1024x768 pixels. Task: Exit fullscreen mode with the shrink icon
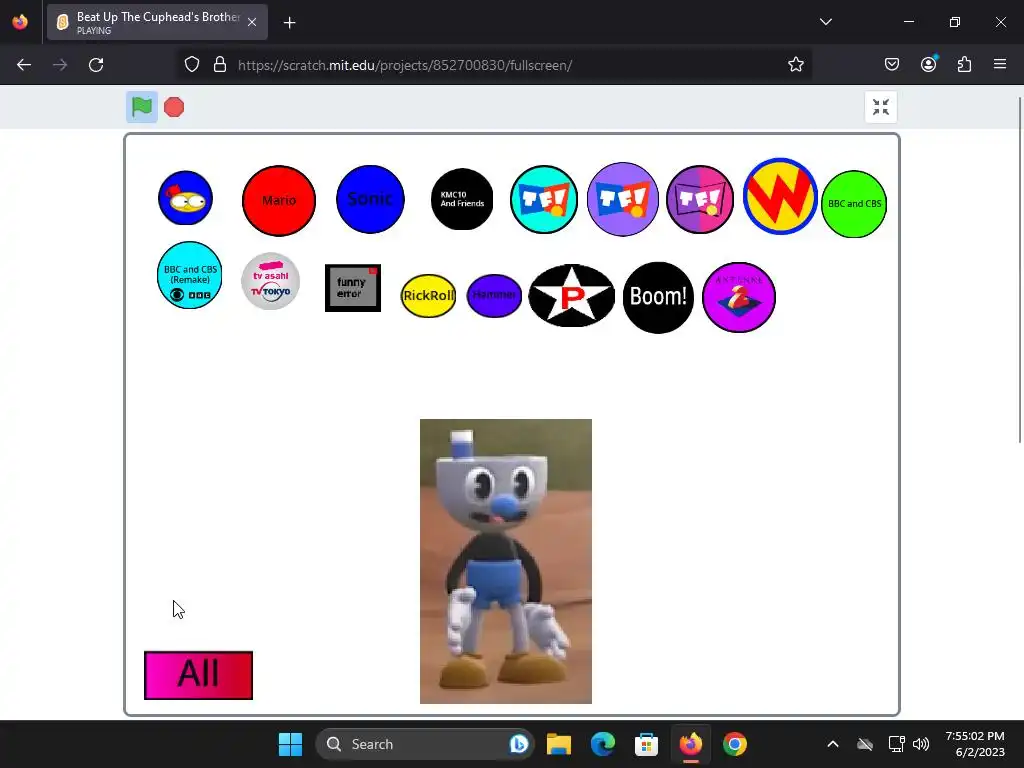point(880,107)
